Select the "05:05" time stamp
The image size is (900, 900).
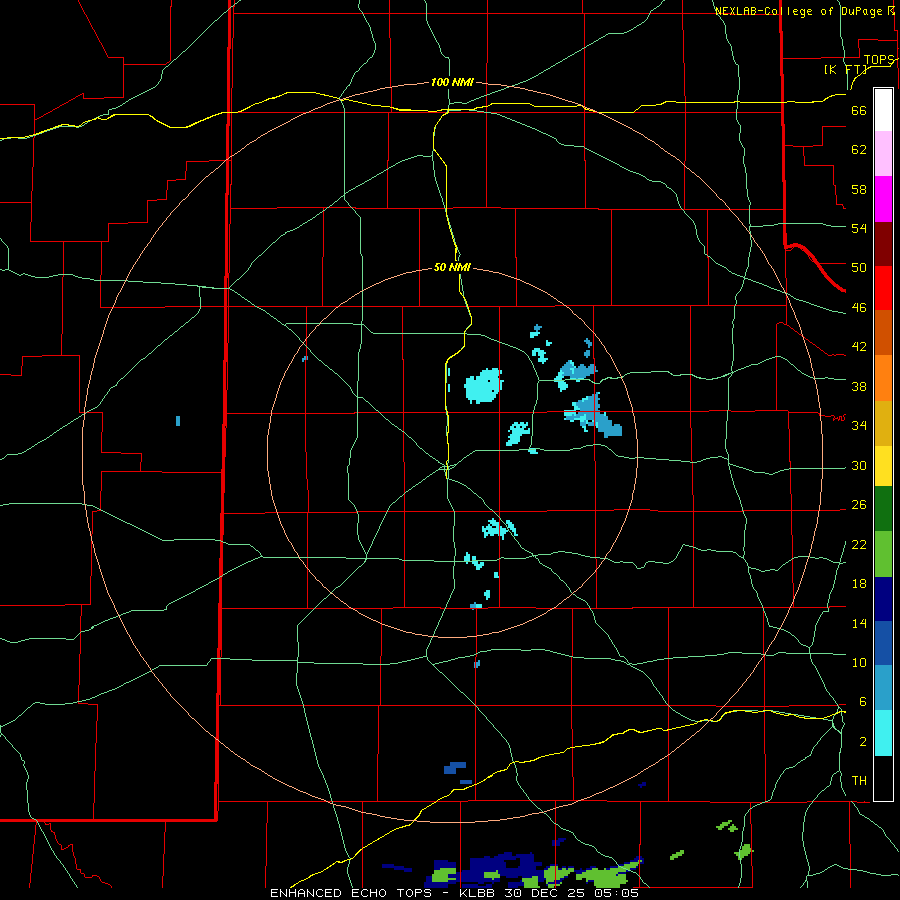pos(617,893)
